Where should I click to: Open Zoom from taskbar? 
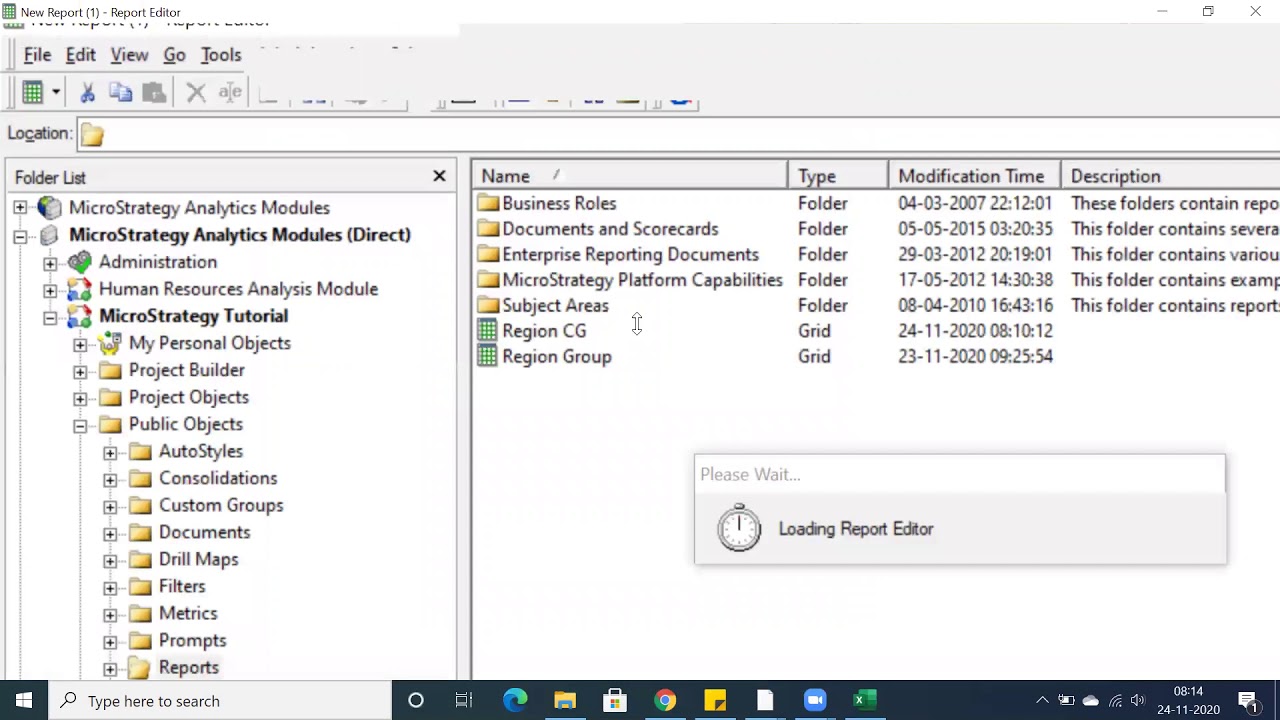(815, 701)
